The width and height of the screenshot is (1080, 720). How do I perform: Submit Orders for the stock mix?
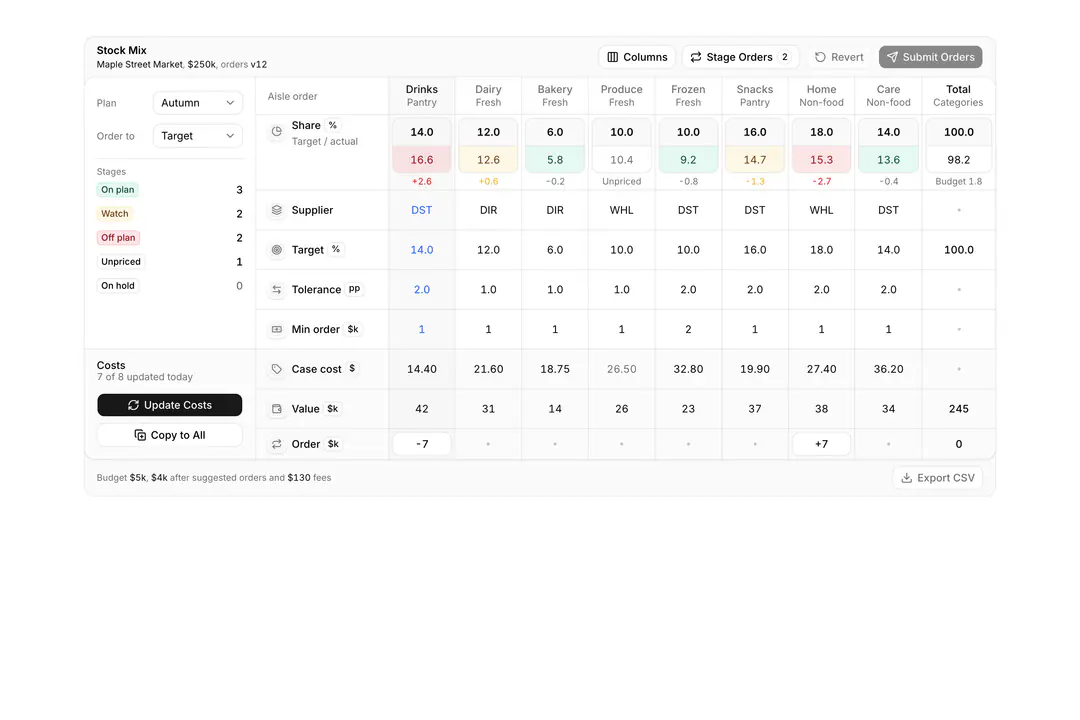coord(931,57)
